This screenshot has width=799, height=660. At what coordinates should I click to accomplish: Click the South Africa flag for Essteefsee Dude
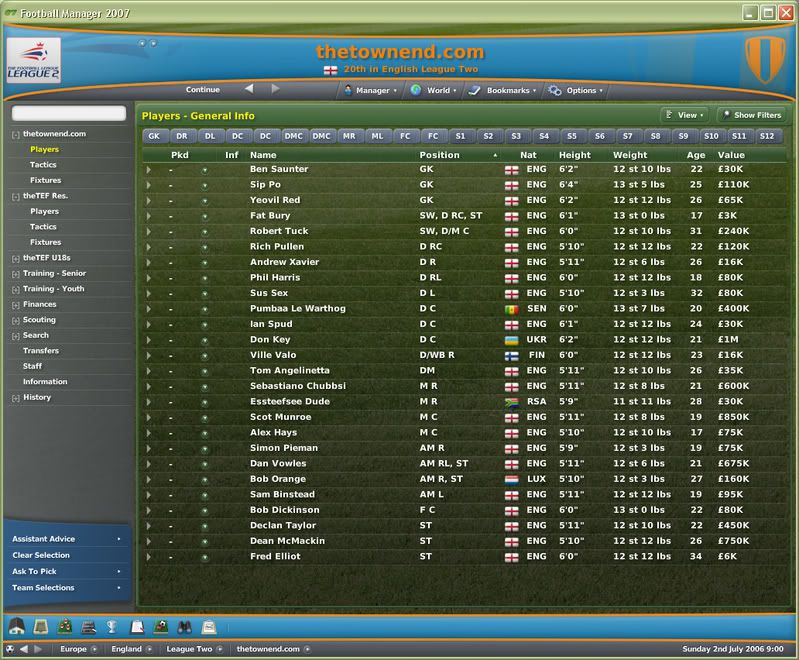pos(512,402)
